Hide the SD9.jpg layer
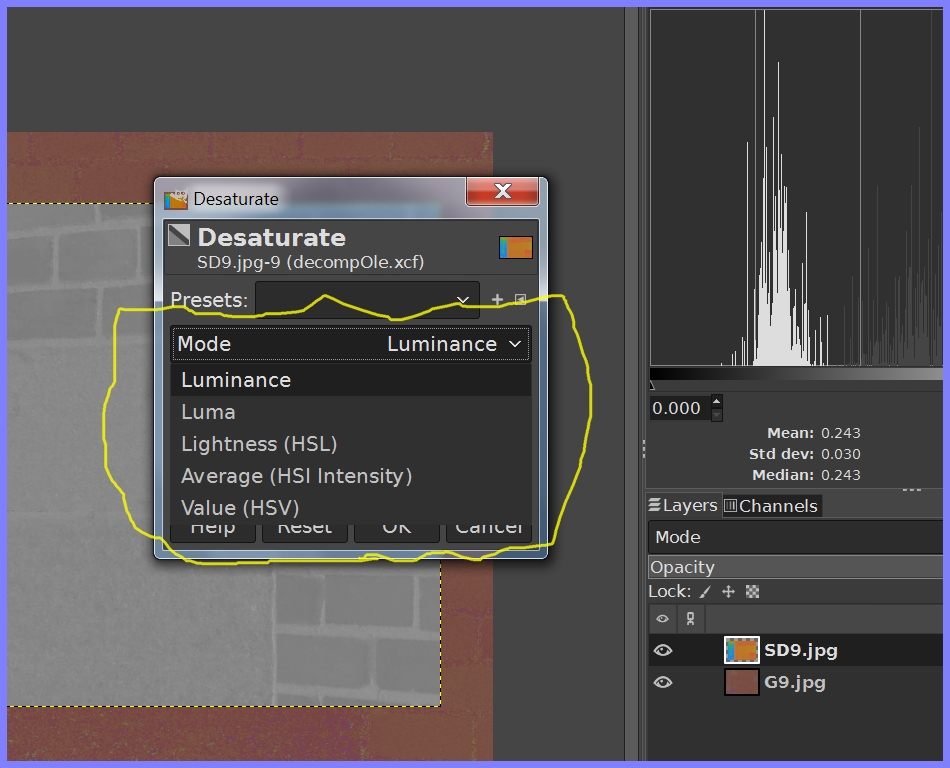950x768 pixels. click(662, 651)
